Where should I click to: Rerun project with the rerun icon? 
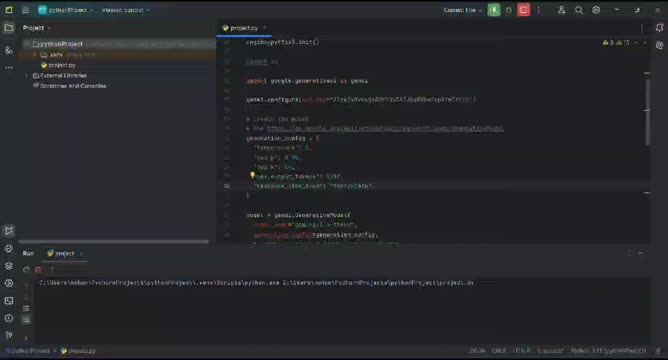pos(26,269)
